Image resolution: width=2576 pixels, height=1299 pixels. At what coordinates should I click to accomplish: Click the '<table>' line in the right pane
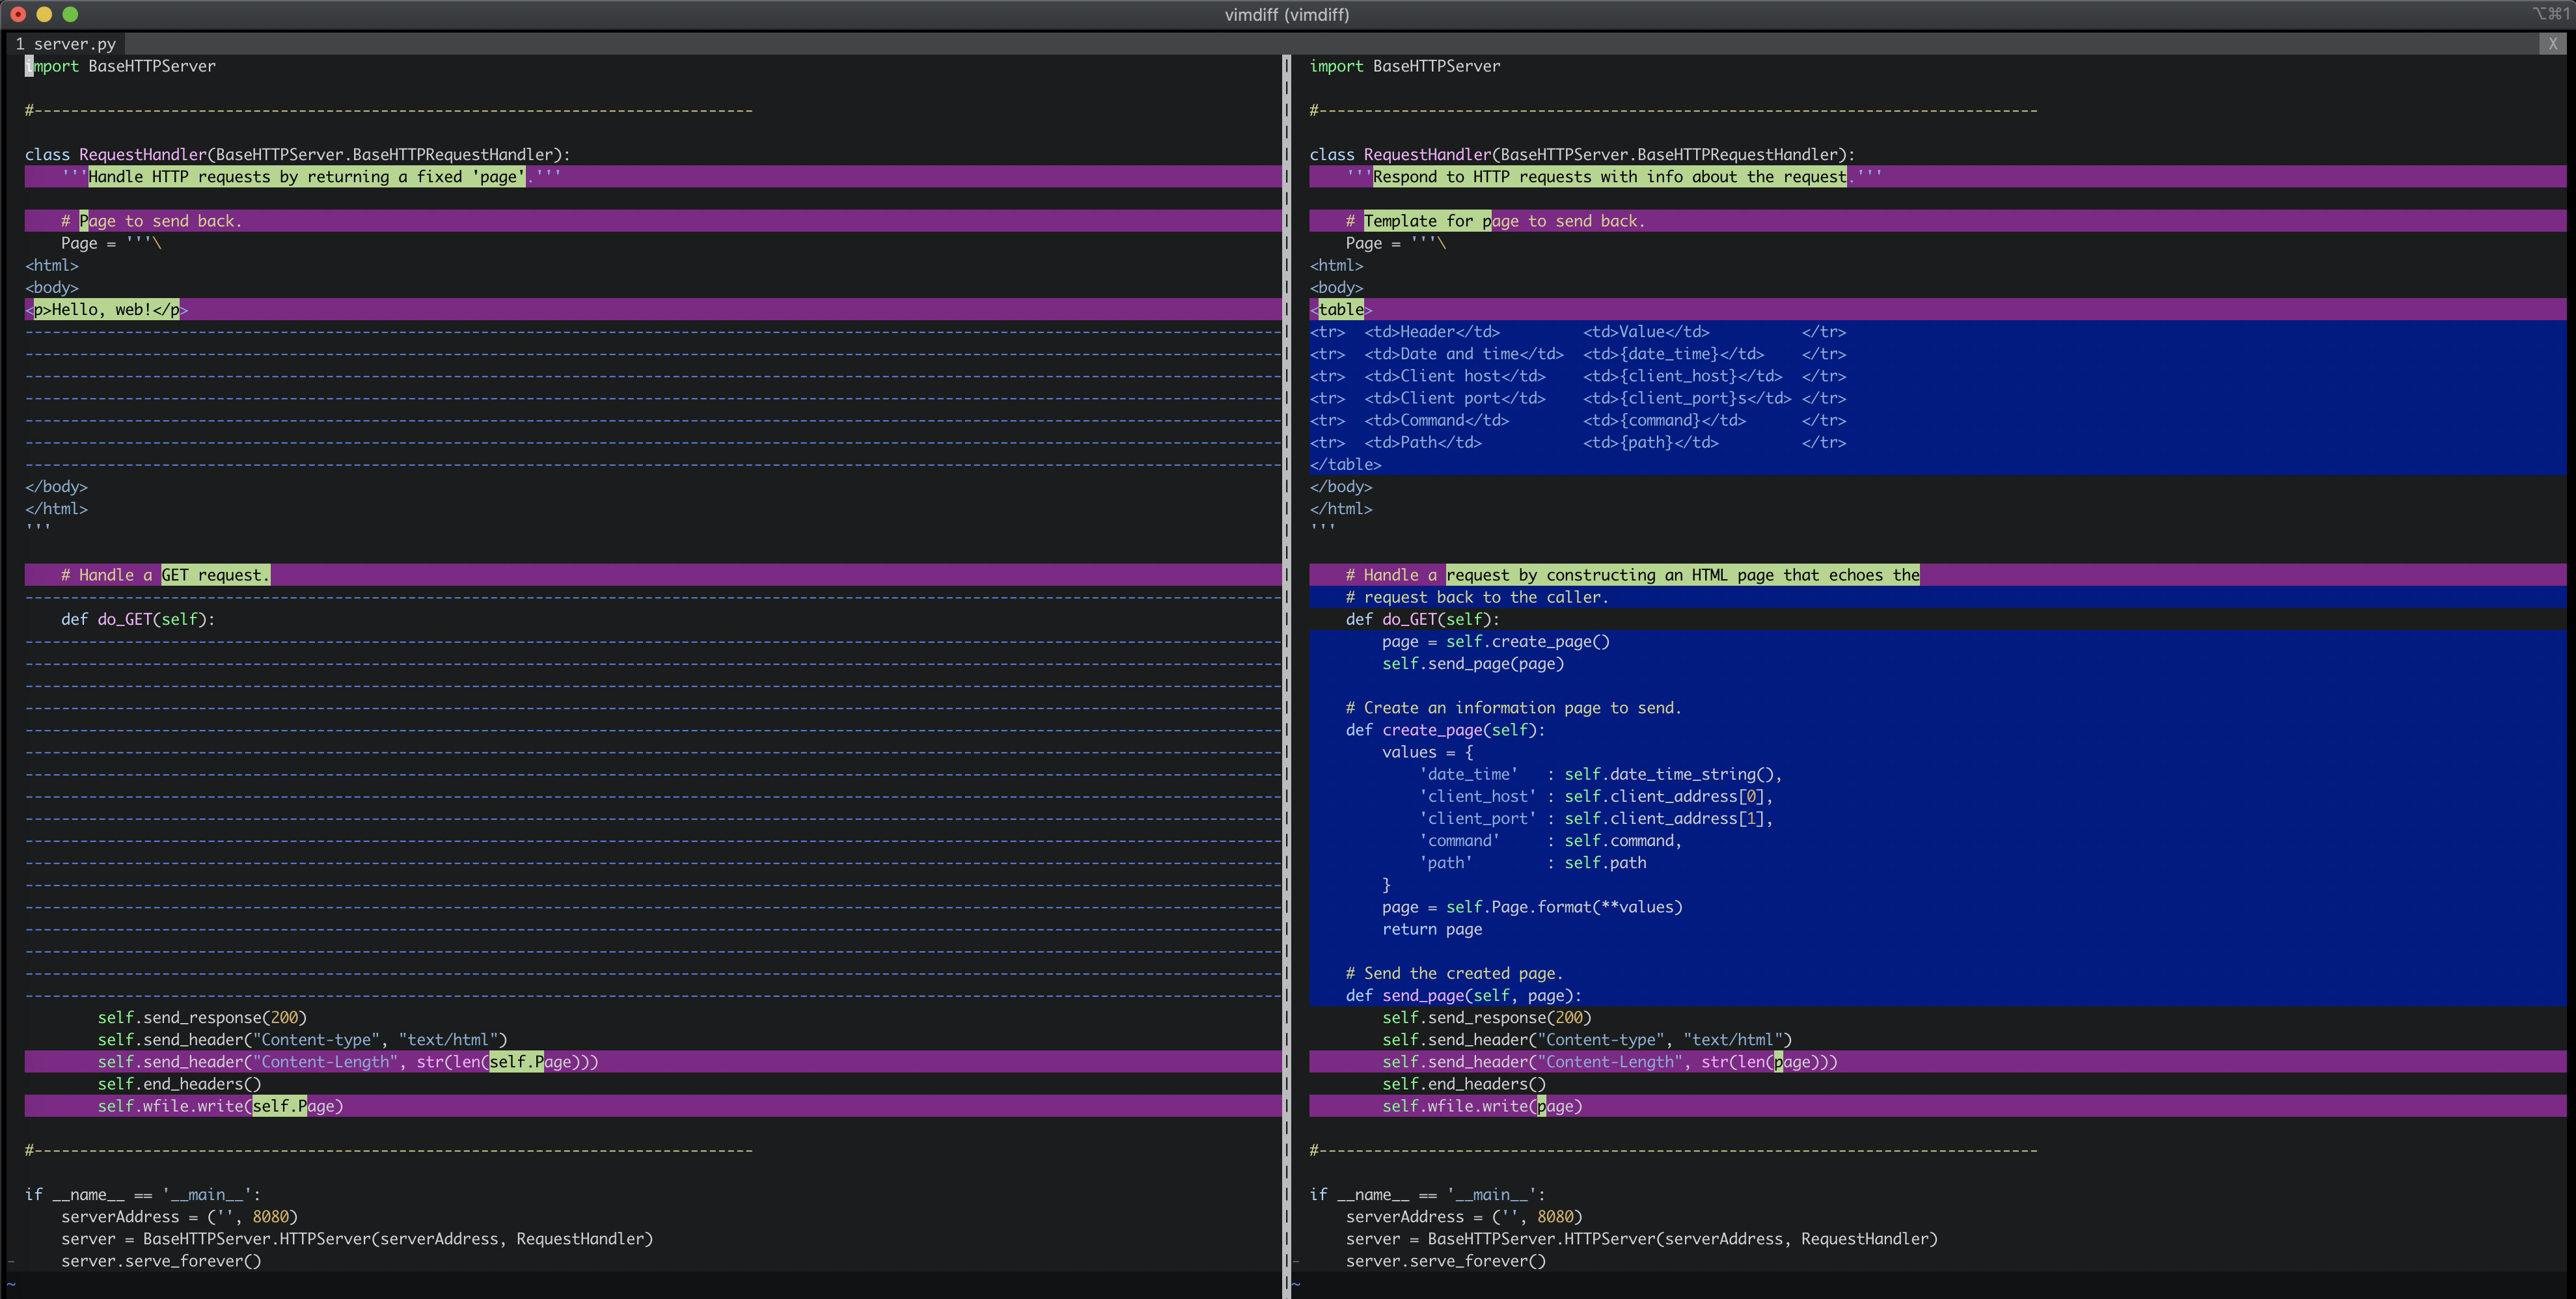[x=1341, y=310]
